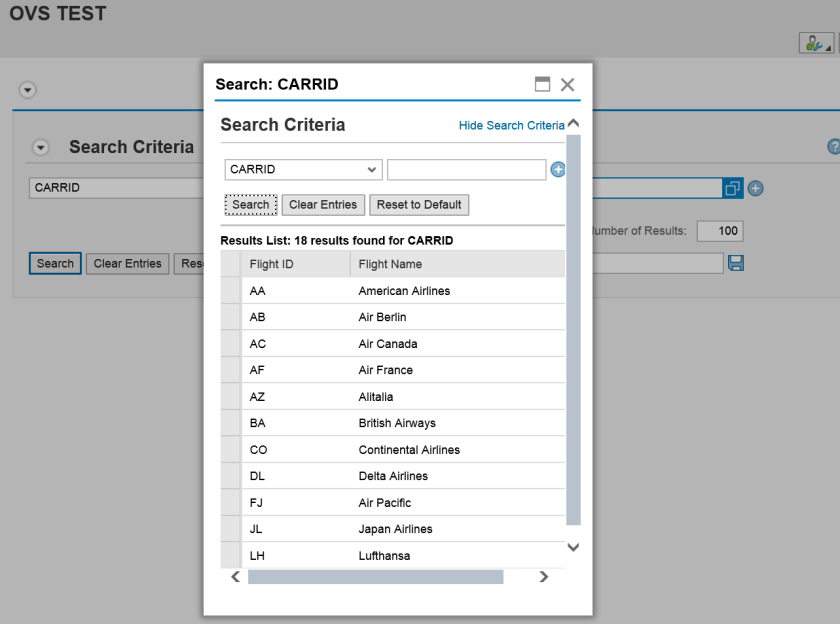Click the value help icon in background field
840x624 pixels.
coord(732,188)
